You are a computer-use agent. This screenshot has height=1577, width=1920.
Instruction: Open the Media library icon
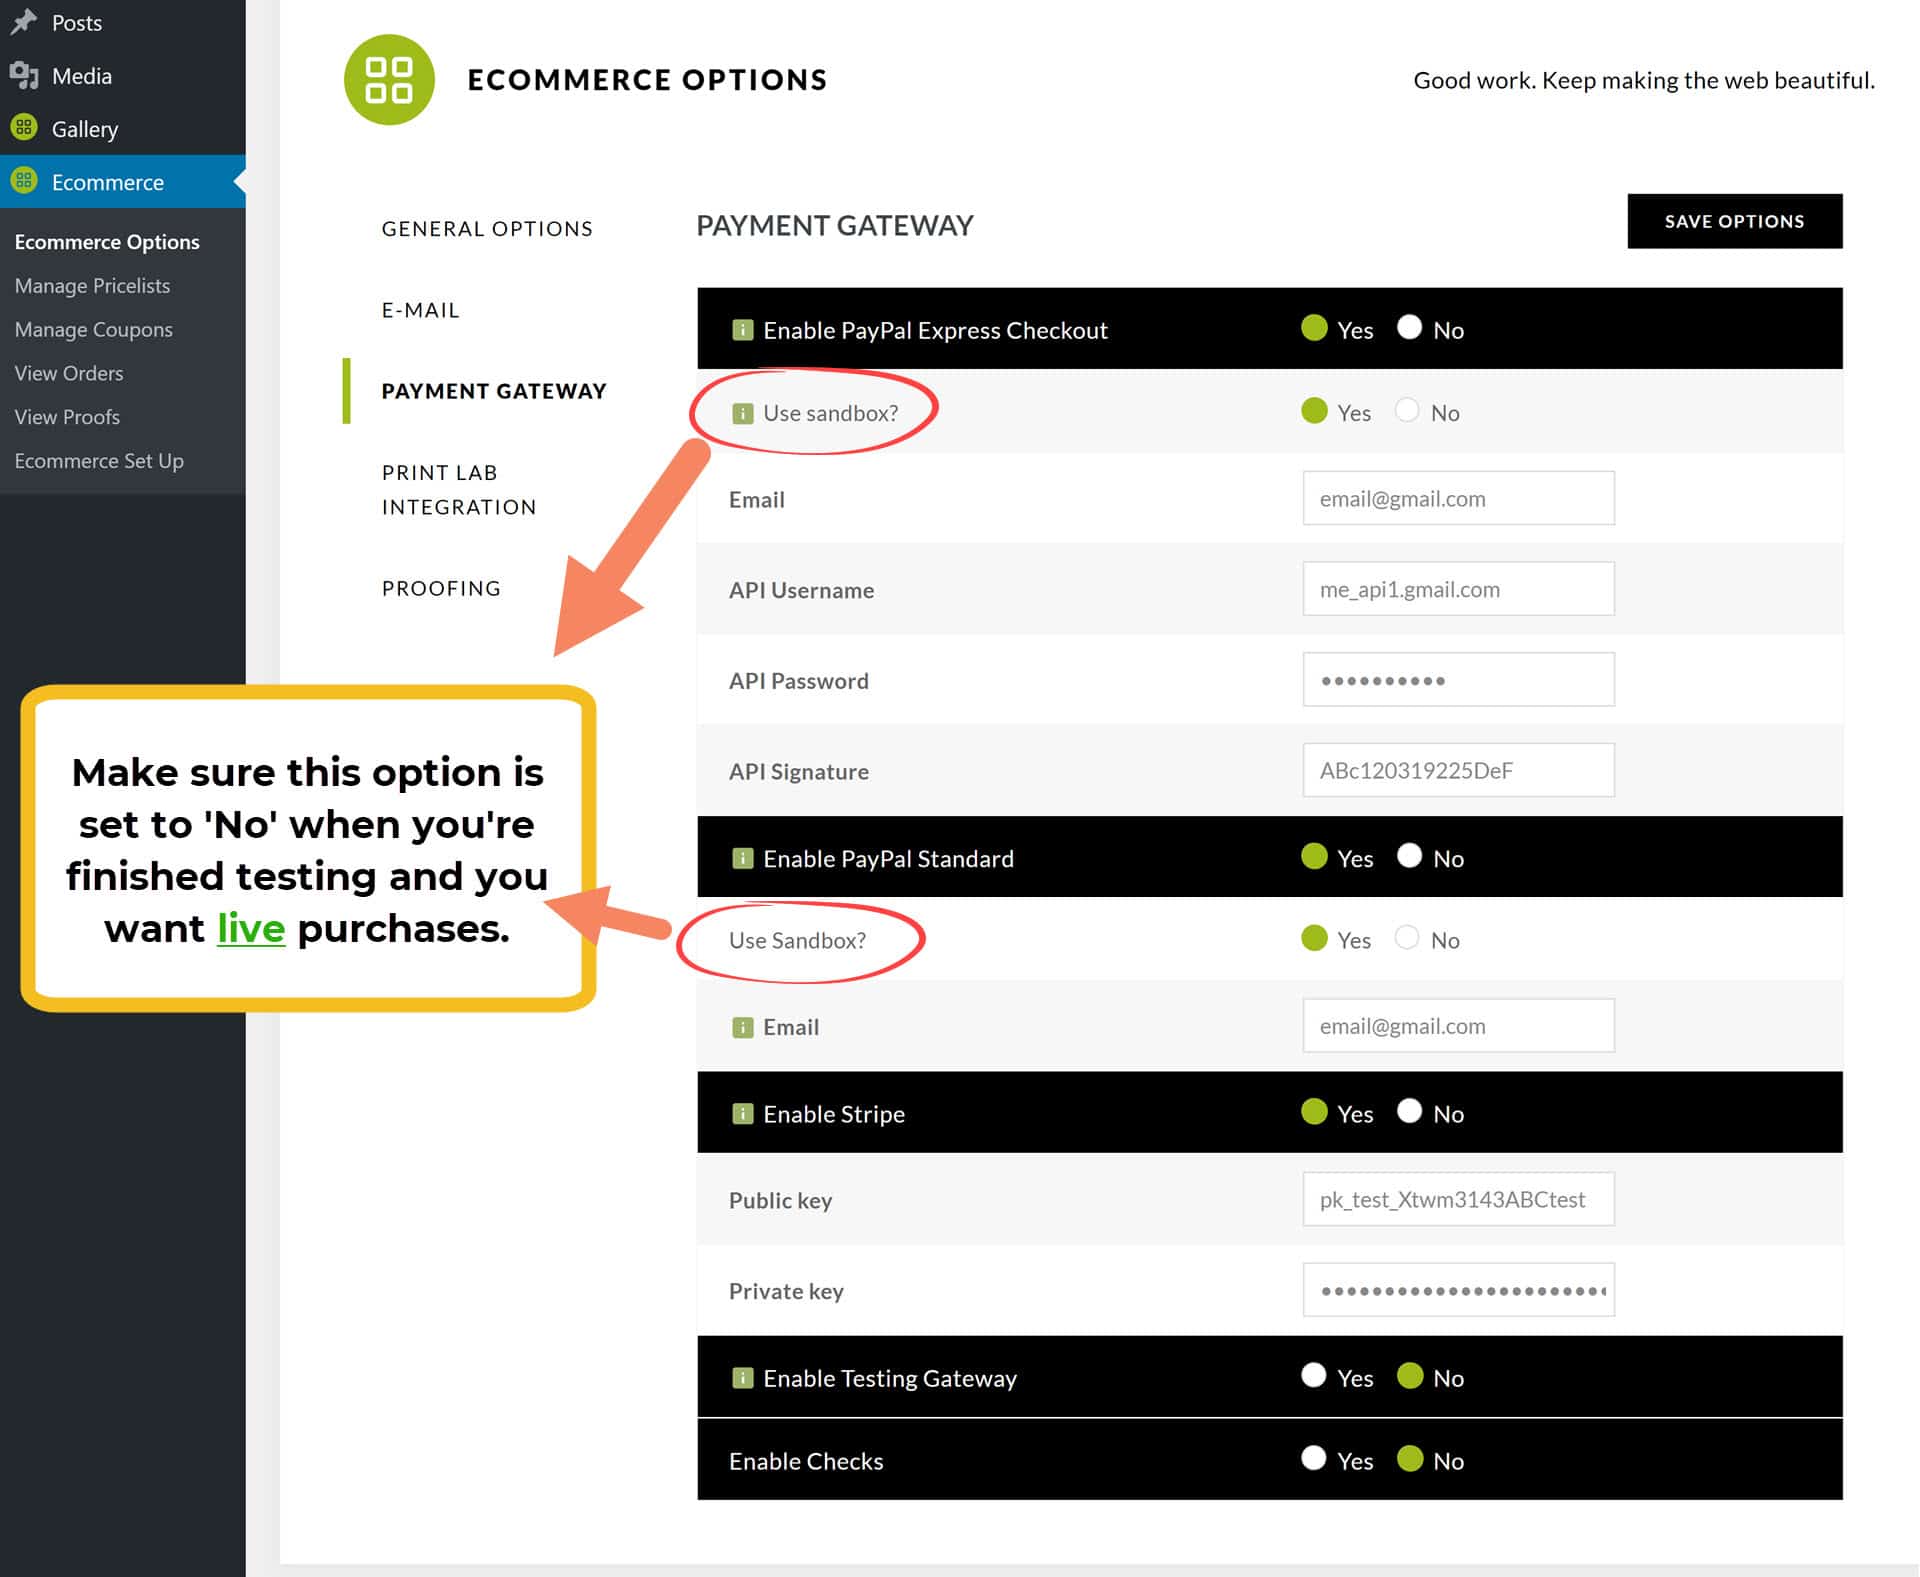click(x=25, y=75)
